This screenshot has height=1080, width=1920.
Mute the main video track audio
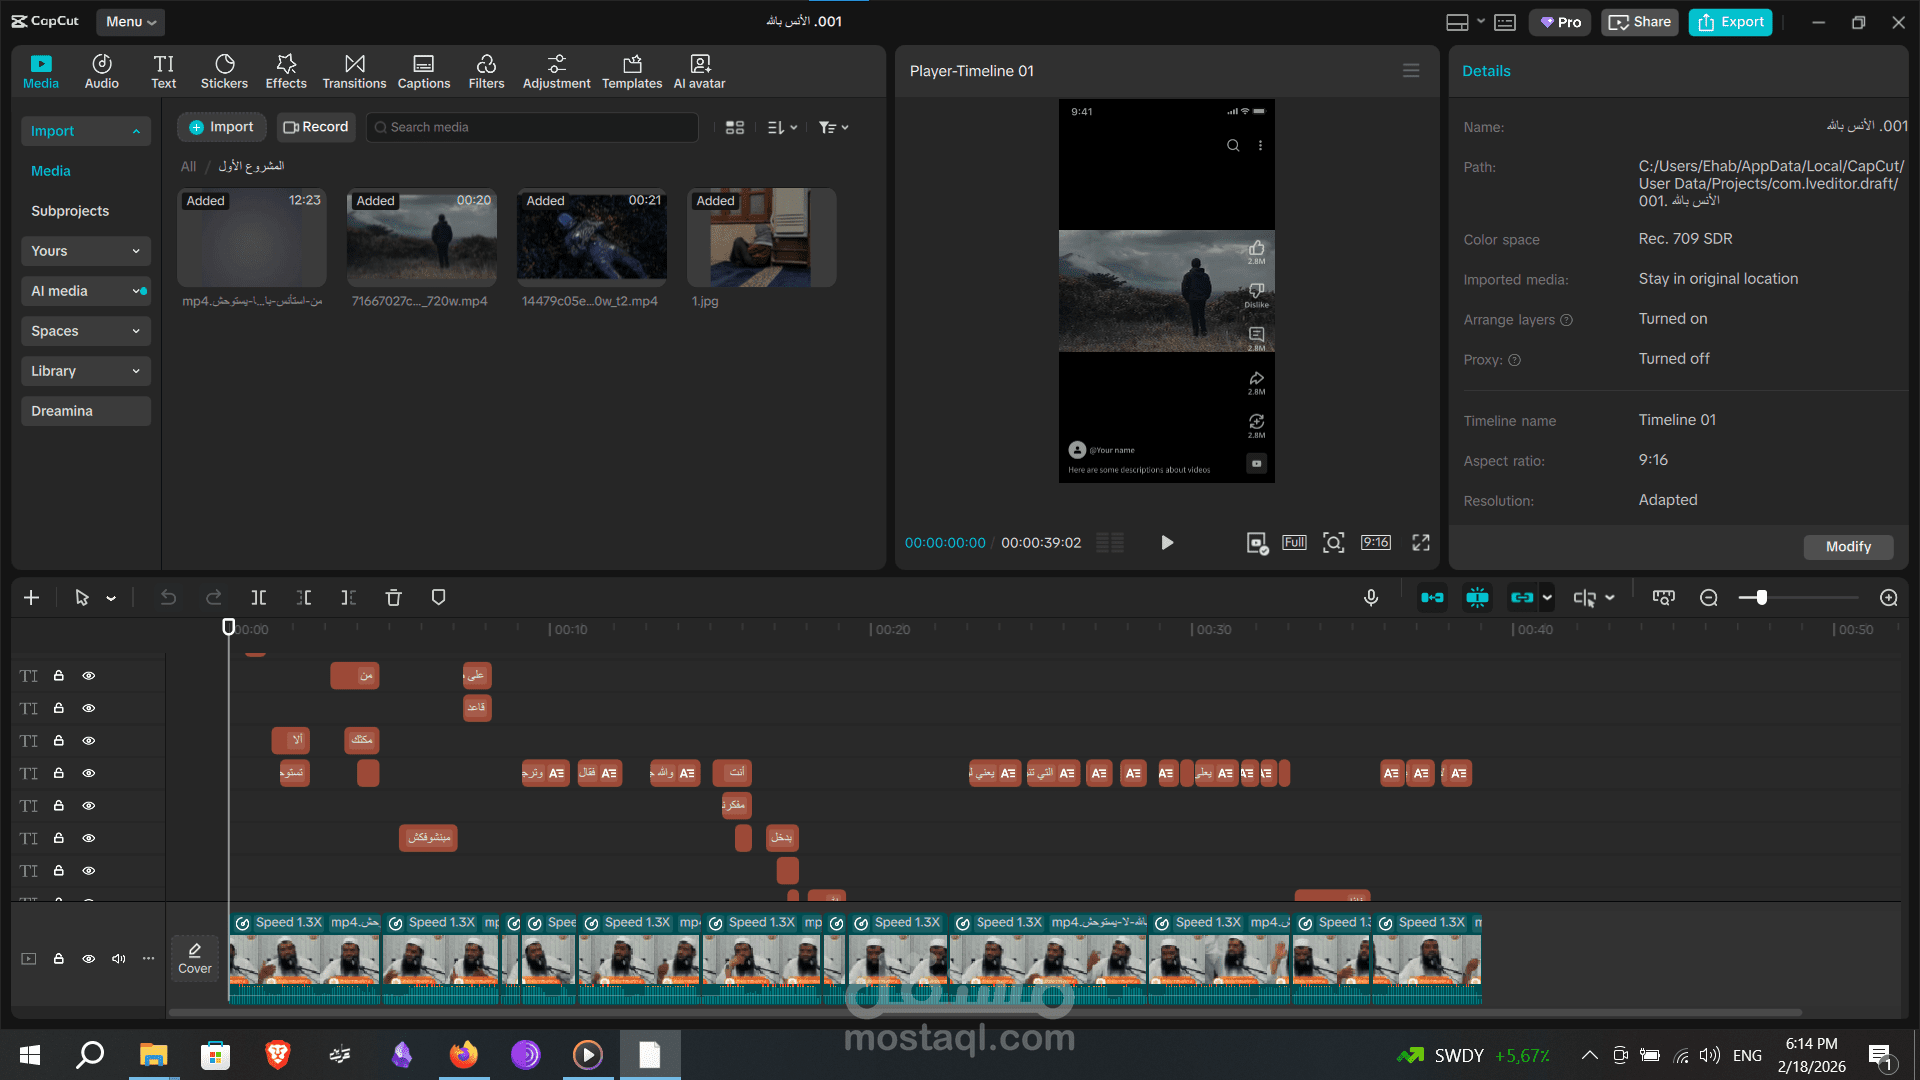(x=119, y=958)
